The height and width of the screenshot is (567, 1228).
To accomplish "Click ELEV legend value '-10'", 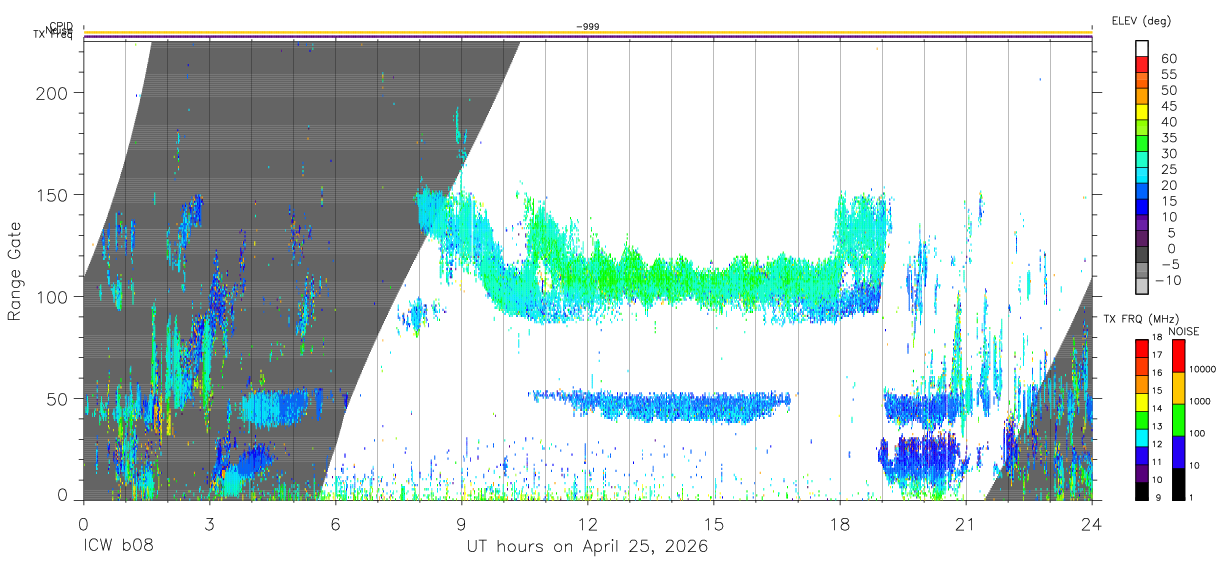I will point(1166,280).
